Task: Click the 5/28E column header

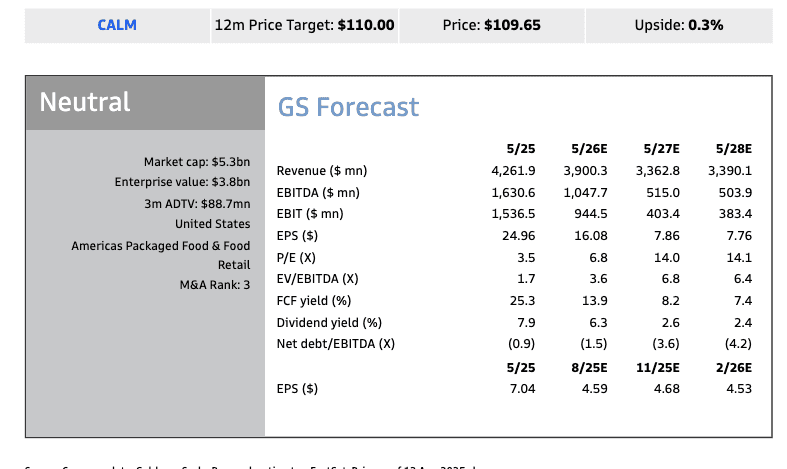Action: coord(733,149)
